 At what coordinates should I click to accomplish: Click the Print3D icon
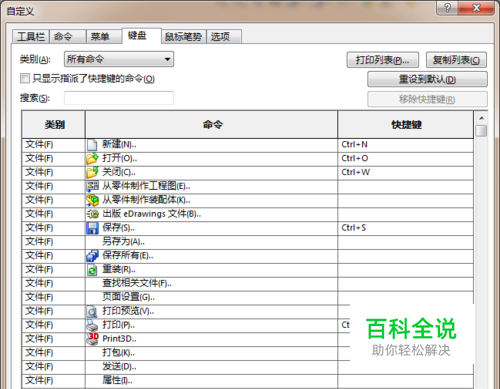click(x=92, y=339)
